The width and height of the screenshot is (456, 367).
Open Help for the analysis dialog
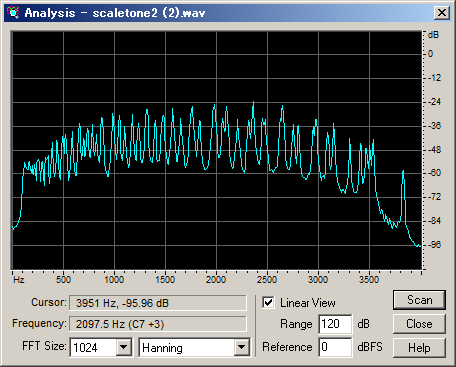pos(419,348)
